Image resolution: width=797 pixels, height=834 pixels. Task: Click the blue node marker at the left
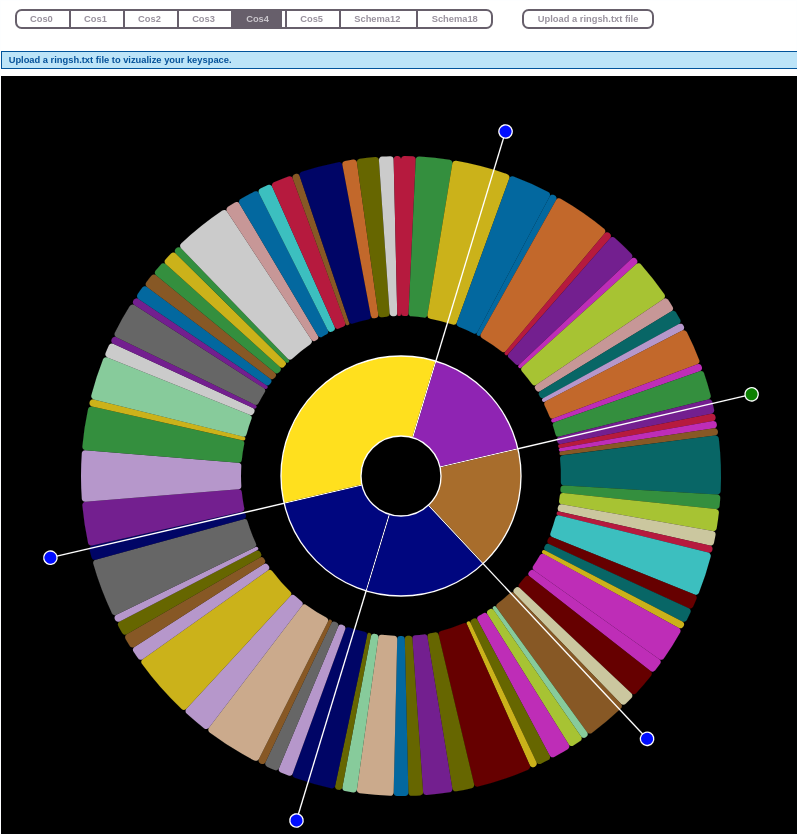click(51, 557)
